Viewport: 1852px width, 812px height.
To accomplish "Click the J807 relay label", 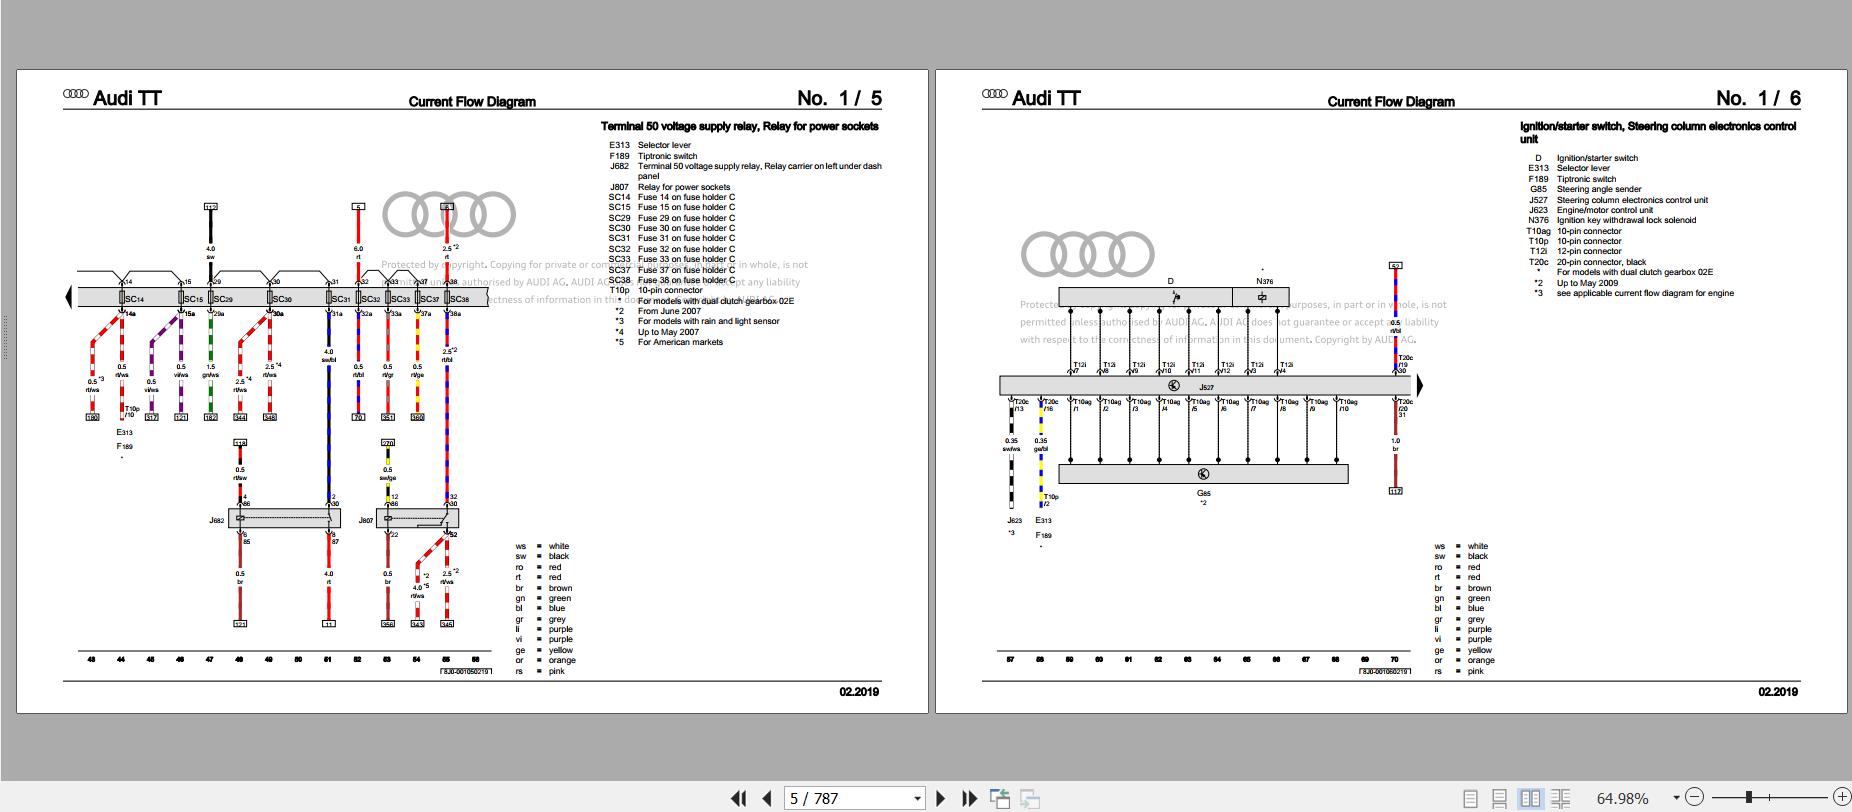I will [365, 521].
